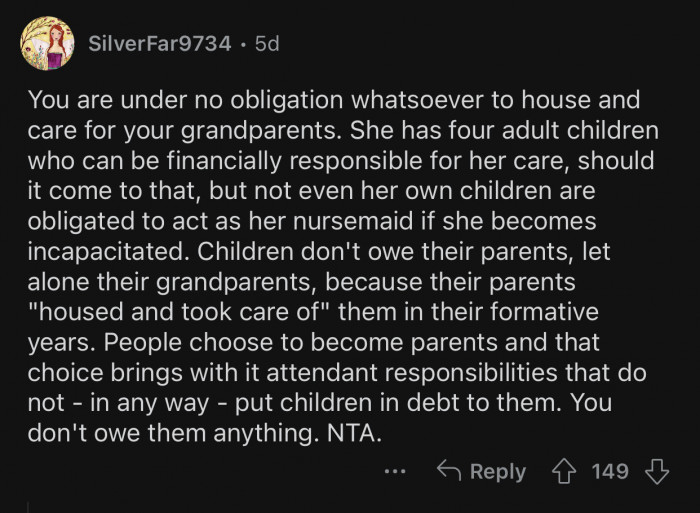Screen dimensions: 700x513
Task: Open the three-dot more options menu
Action: [x=395, y=471]
